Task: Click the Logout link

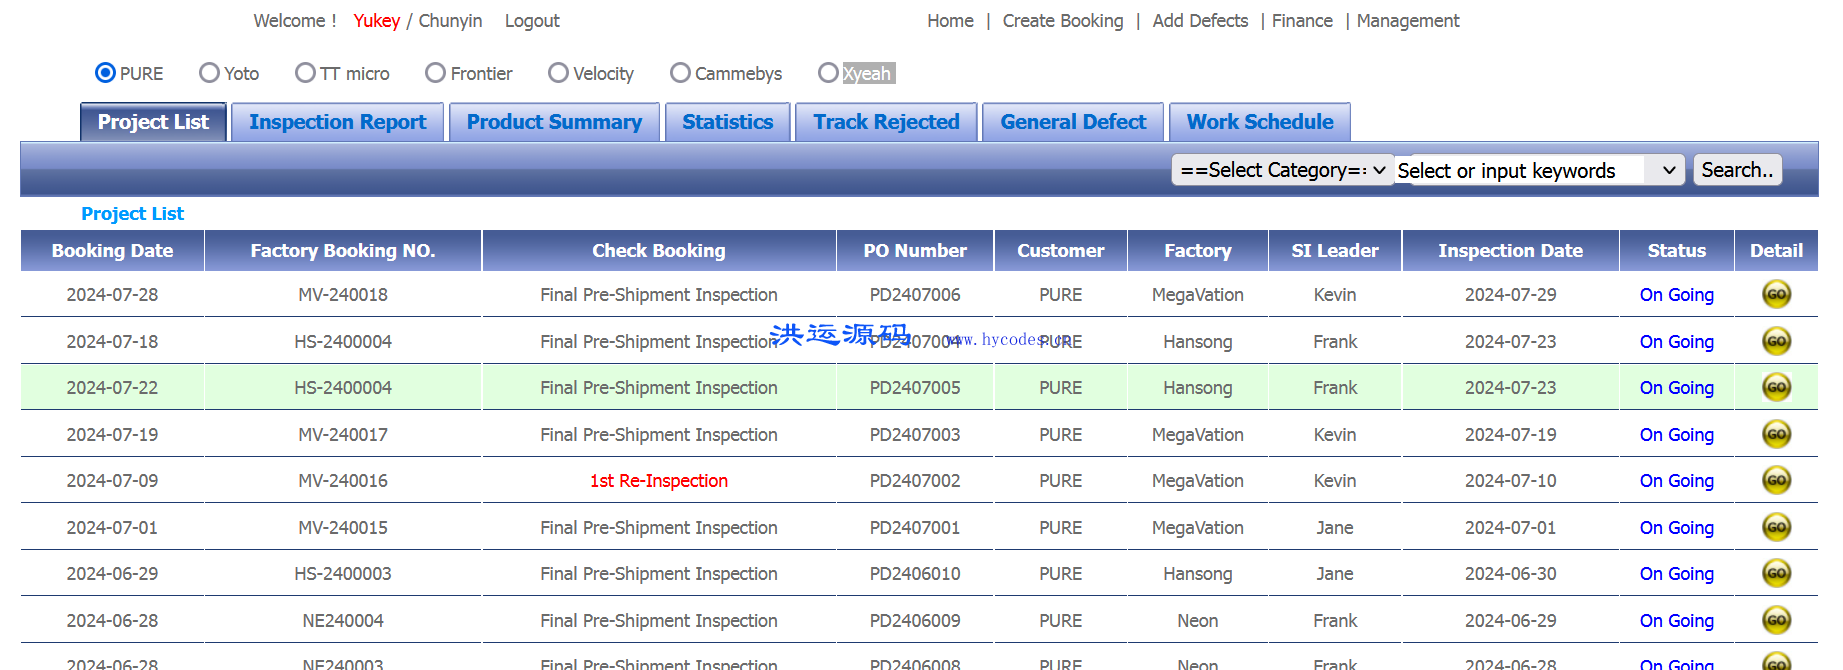Action: point(531,21)
